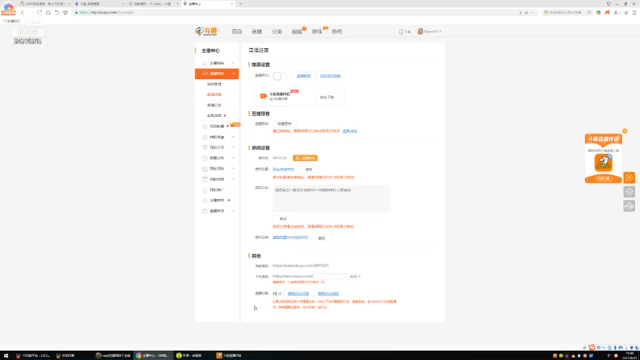Click the gray home-shaped floating side icon
The image size is (640, 360).
629,192
